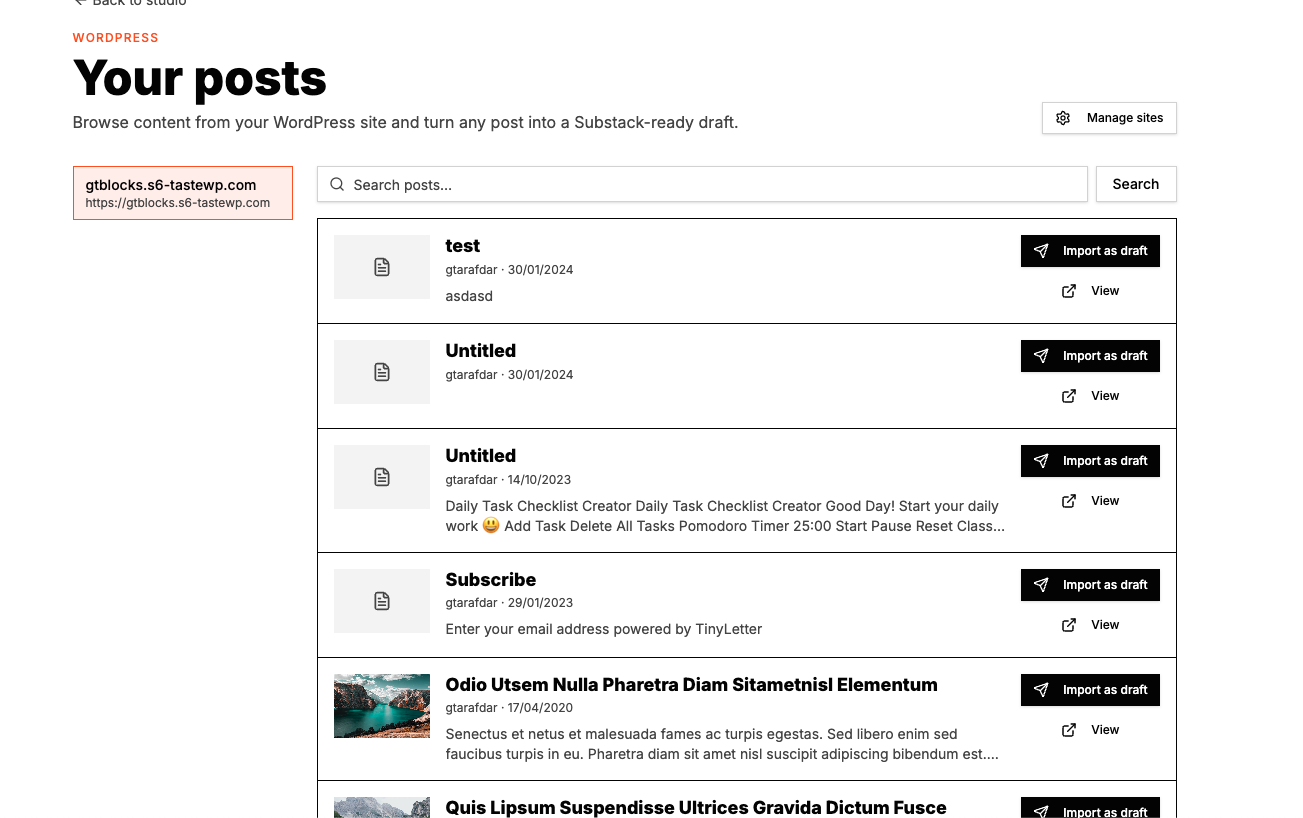View the 30/01/2024 Untitled post
Image resolution: width=1303 pixels, height=818 pixels.
pyautogui.click(x=1090, y=396)
